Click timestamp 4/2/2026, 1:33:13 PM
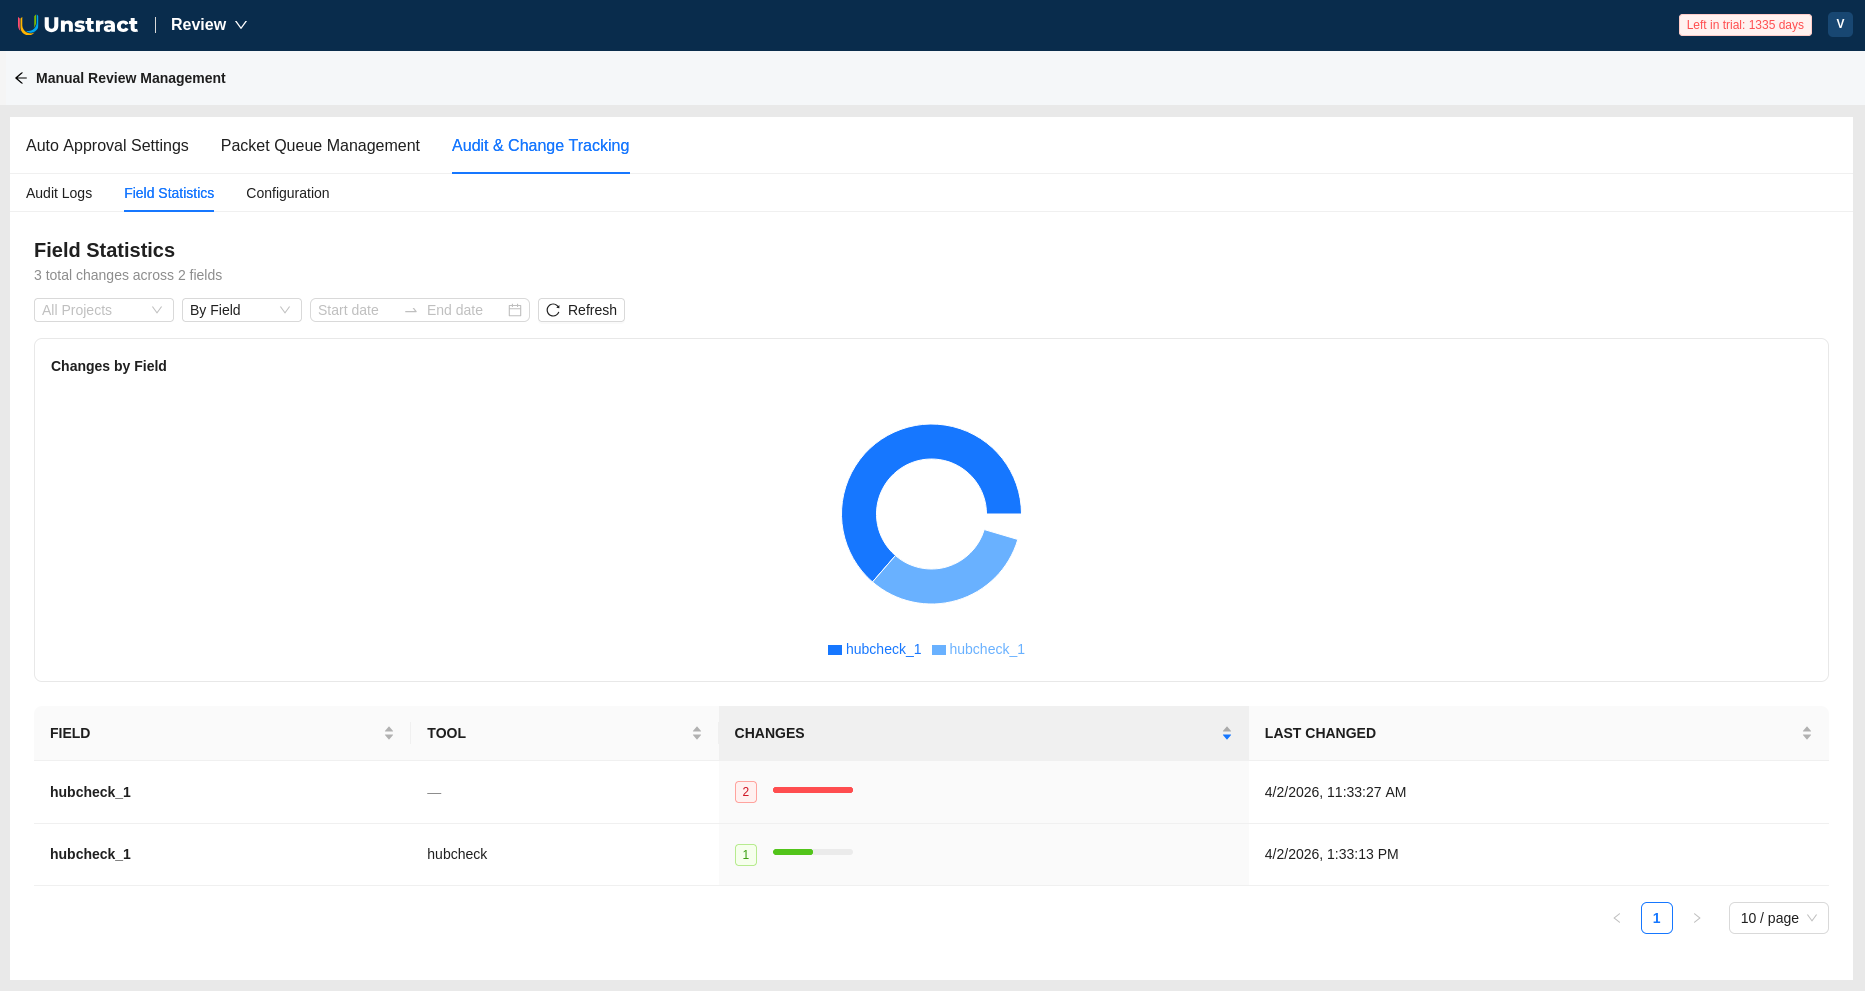The width and height of the screenshot is (1865, 991). tap(1331, 854)
